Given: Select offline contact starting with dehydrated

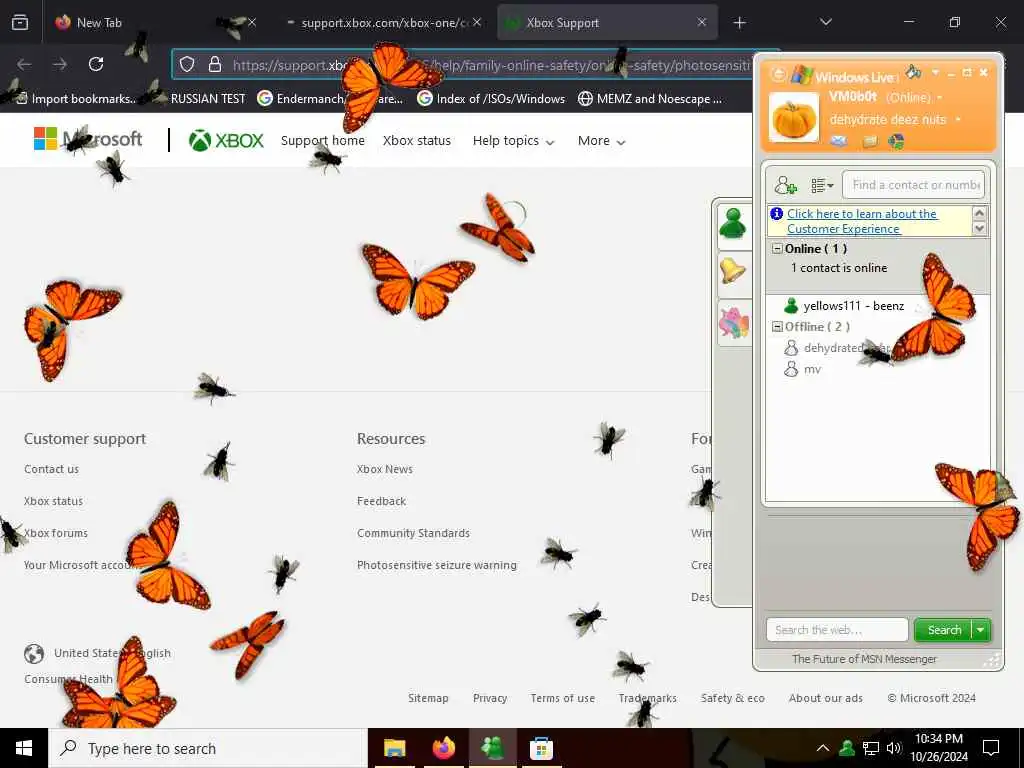Looking at the screenshot, I should pos(837,348).
